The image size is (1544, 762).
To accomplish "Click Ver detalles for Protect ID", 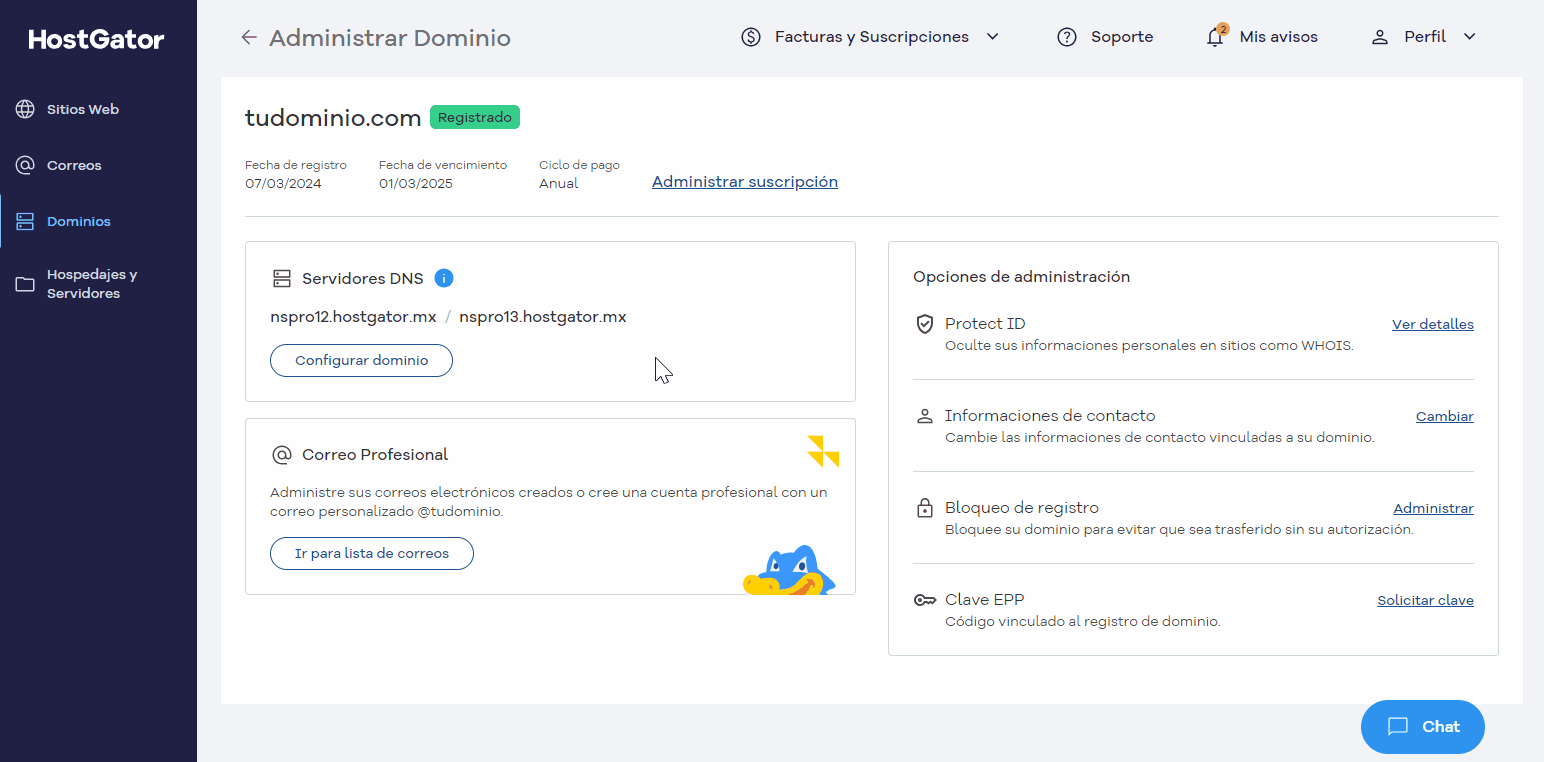I will (x=1433, y=324).
